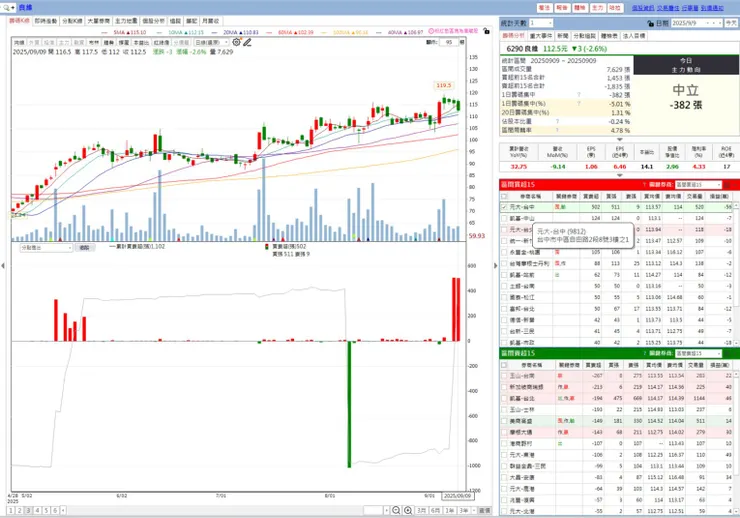740x518 pixels.
Task: Check the 凱基-中山 row checkbox
Action: (504, 218)
